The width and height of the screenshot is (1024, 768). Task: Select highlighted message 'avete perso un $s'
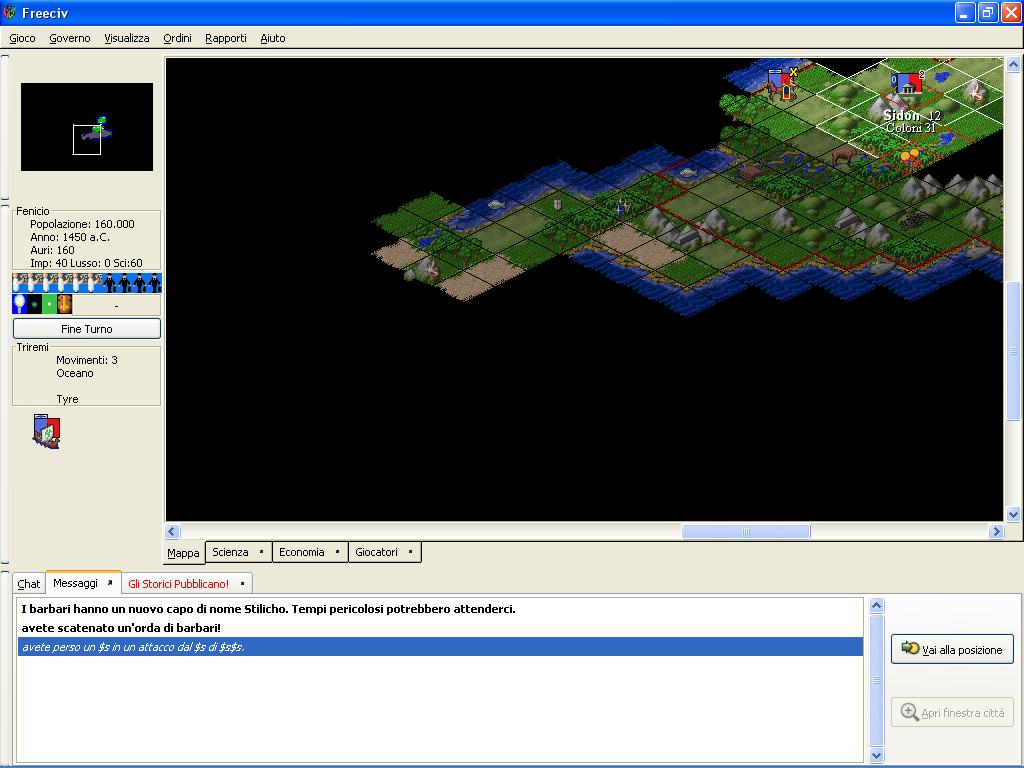point(440,647)
